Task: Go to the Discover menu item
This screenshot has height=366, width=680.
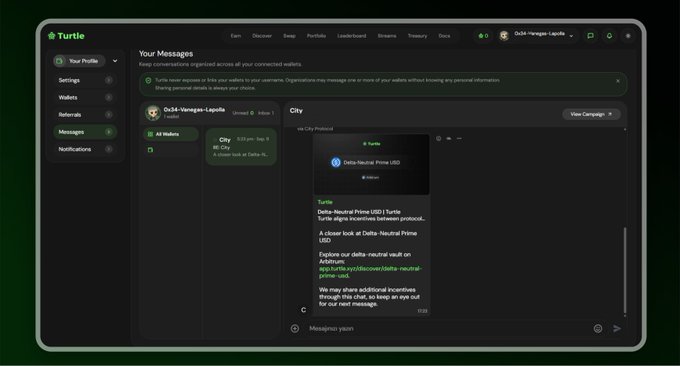Action: click(x=262, y=36)
